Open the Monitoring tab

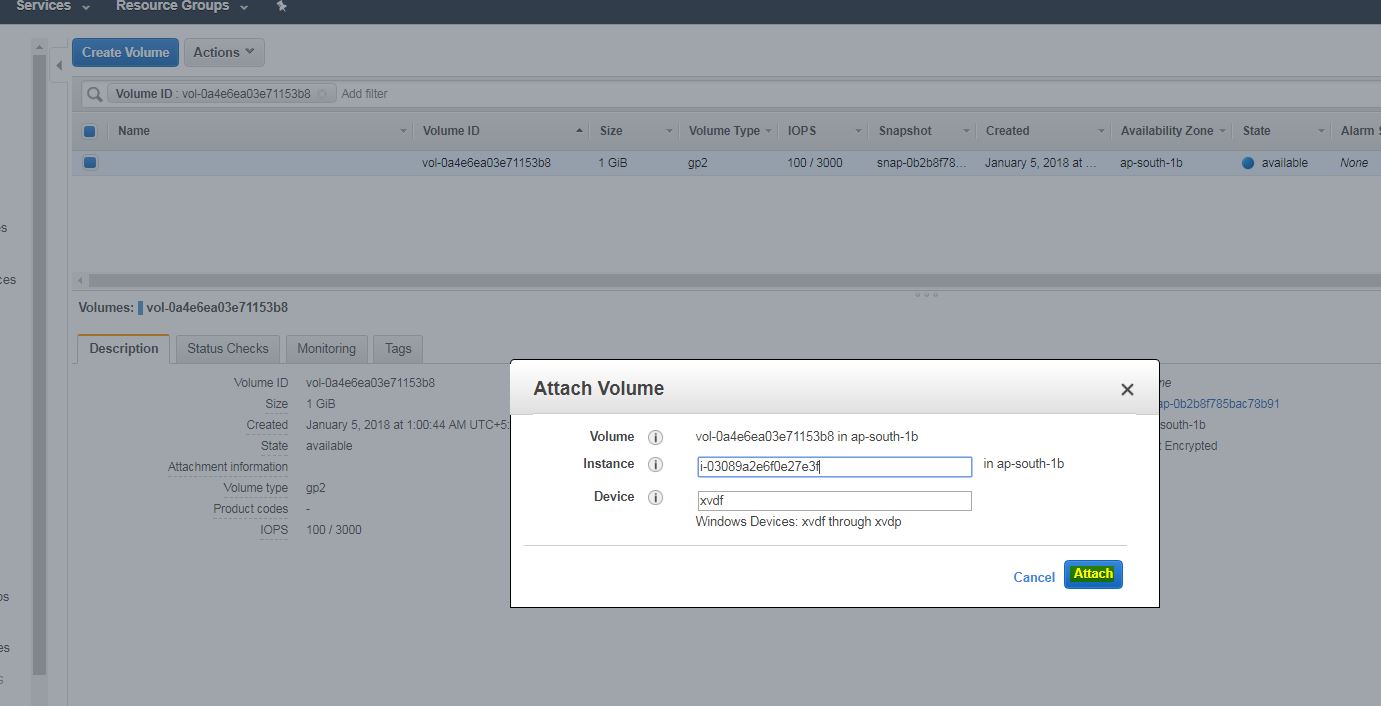coord(326,349)
